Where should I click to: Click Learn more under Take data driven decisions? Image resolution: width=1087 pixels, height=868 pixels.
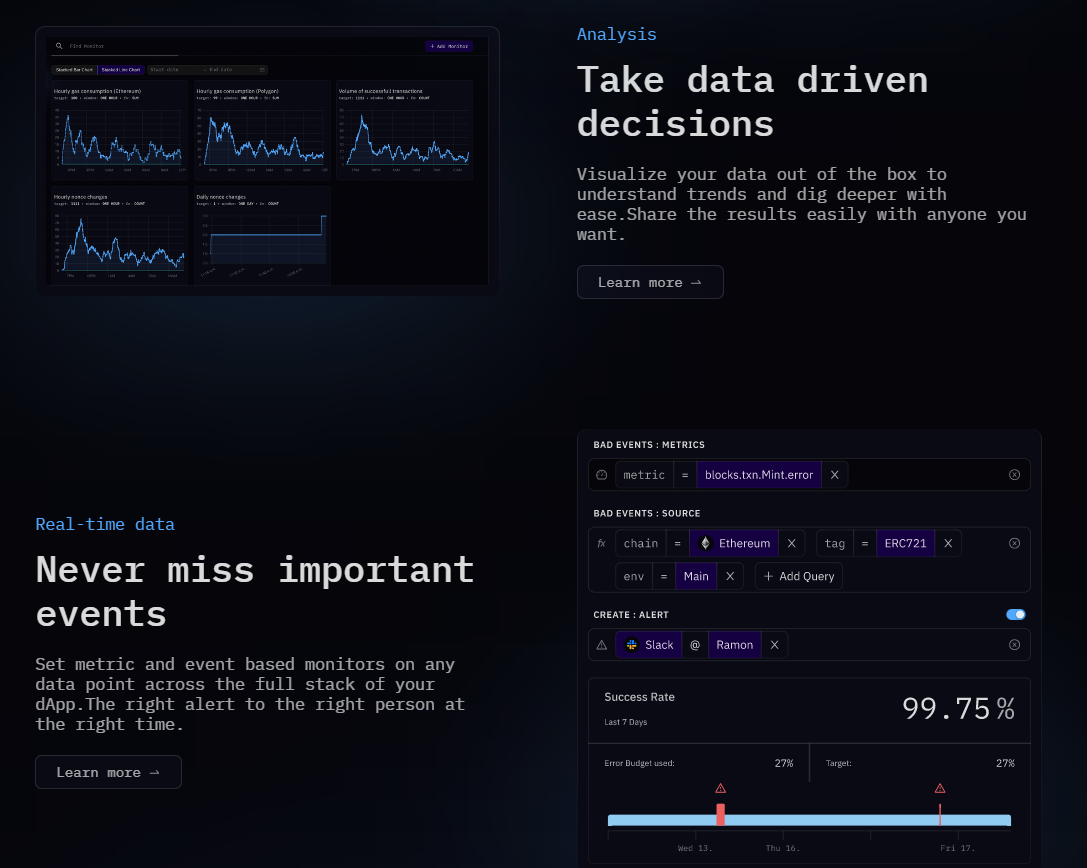click(650, 282)
